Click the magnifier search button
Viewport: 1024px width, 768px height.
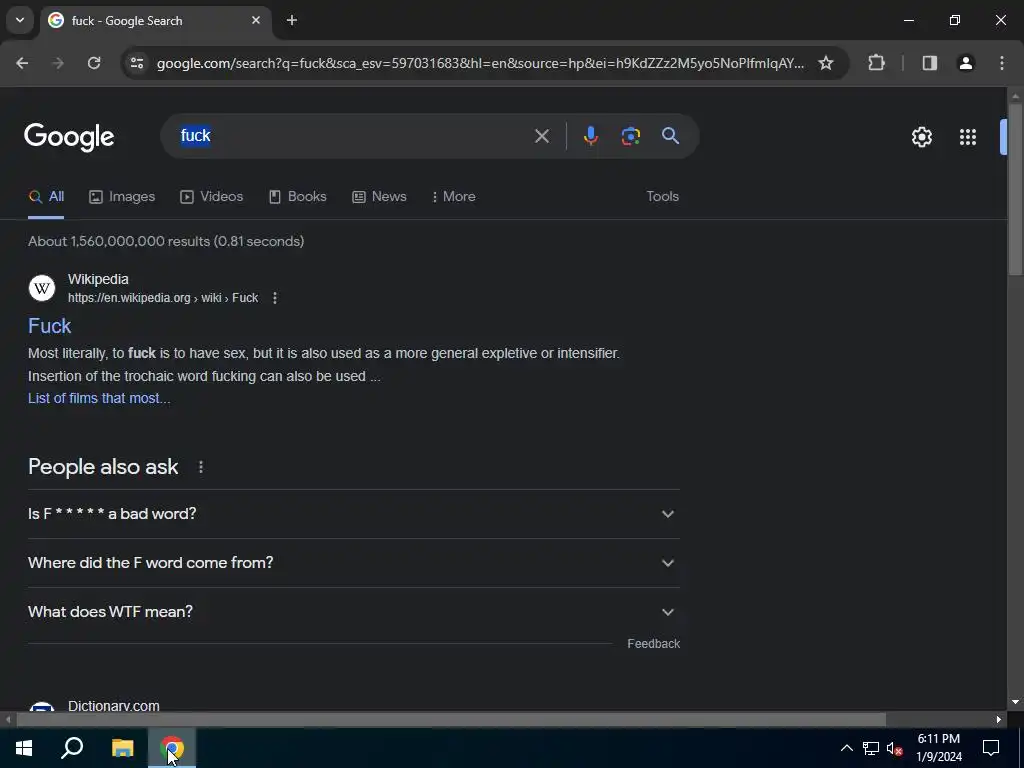coord(670,136)
